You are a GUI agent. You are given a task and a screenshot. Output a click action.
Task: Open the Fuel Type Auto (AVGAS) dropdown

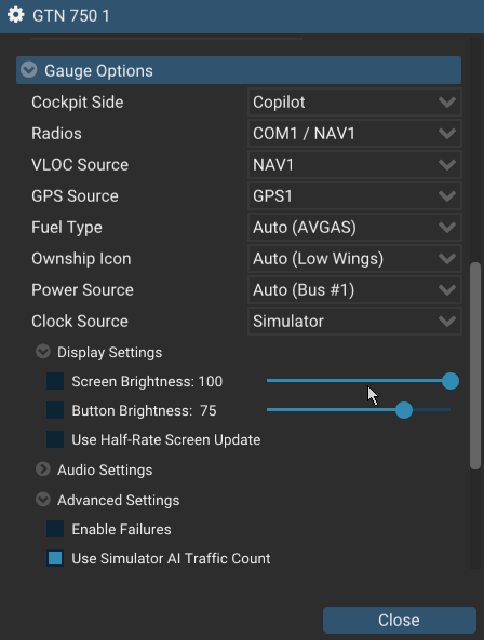[354, 227]
